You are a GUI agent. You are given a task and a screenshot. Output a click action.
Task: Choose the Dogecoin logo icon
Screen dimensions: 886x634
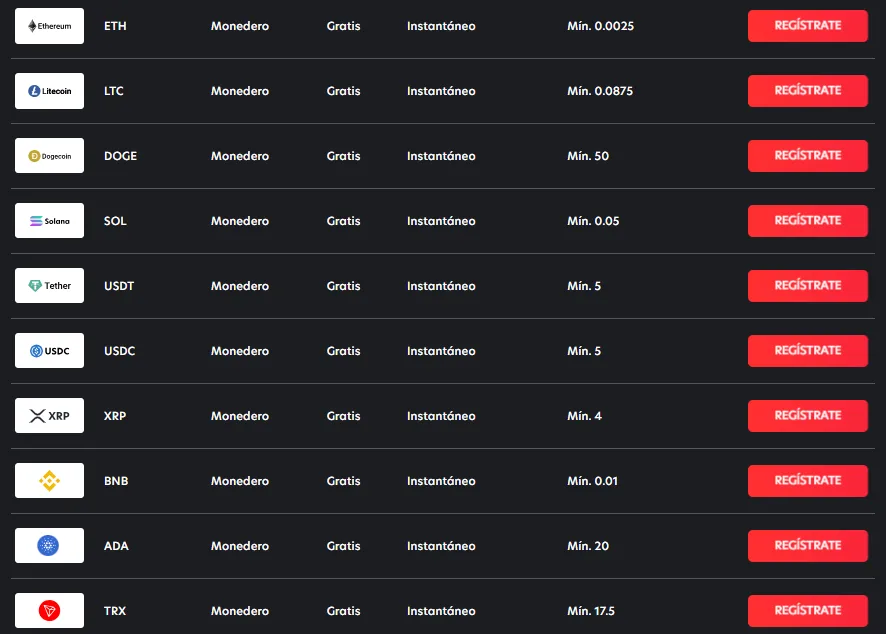tap(49, 156)
